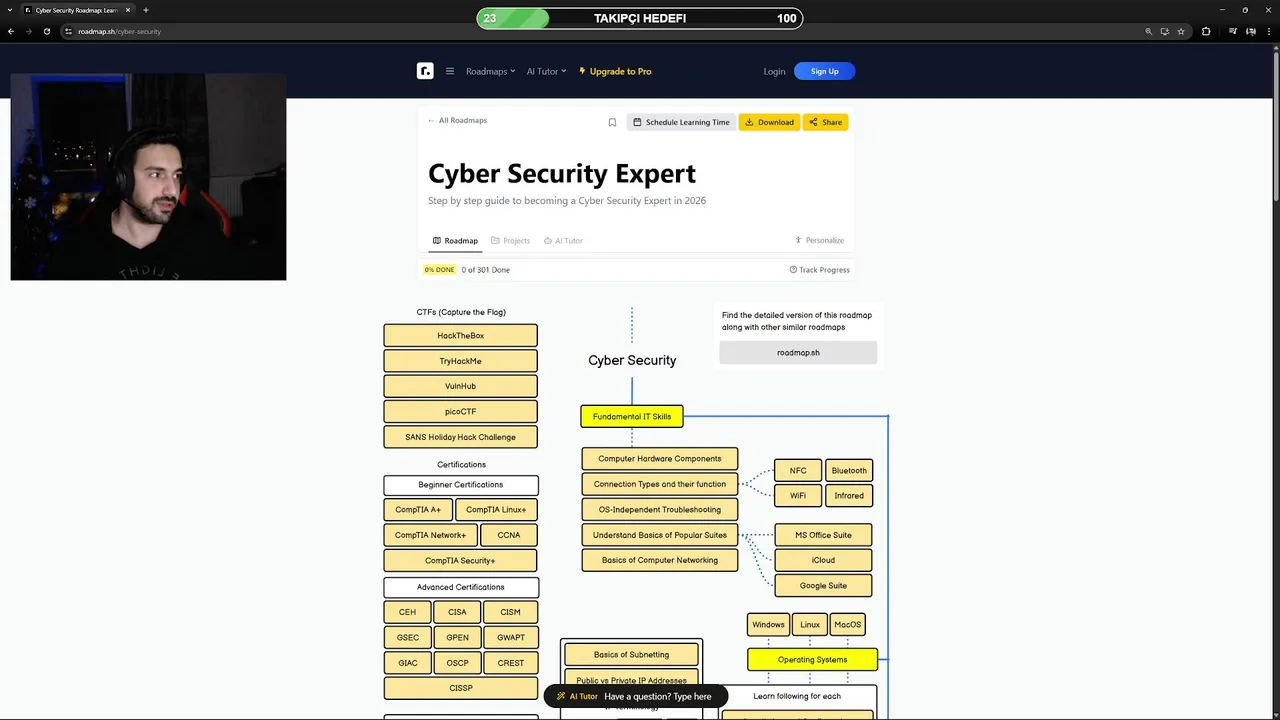1280x720 pixels.
Task: Select the CCNA certification node
Action: 509,535
